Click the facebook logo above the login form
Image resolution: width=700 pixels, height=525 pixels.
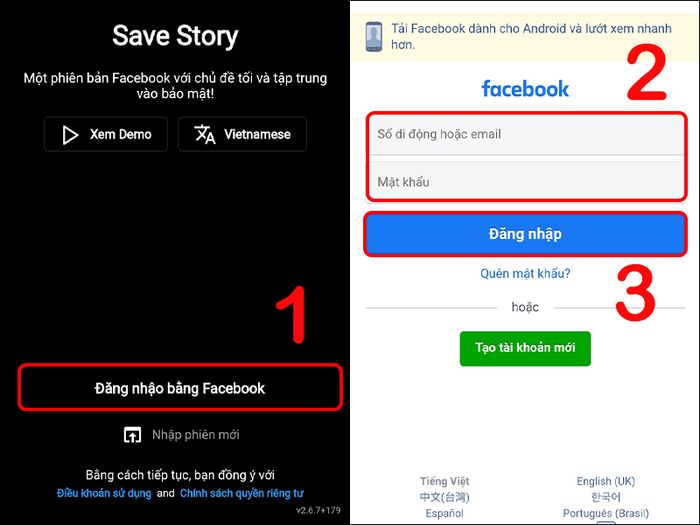tap(525, 89)
